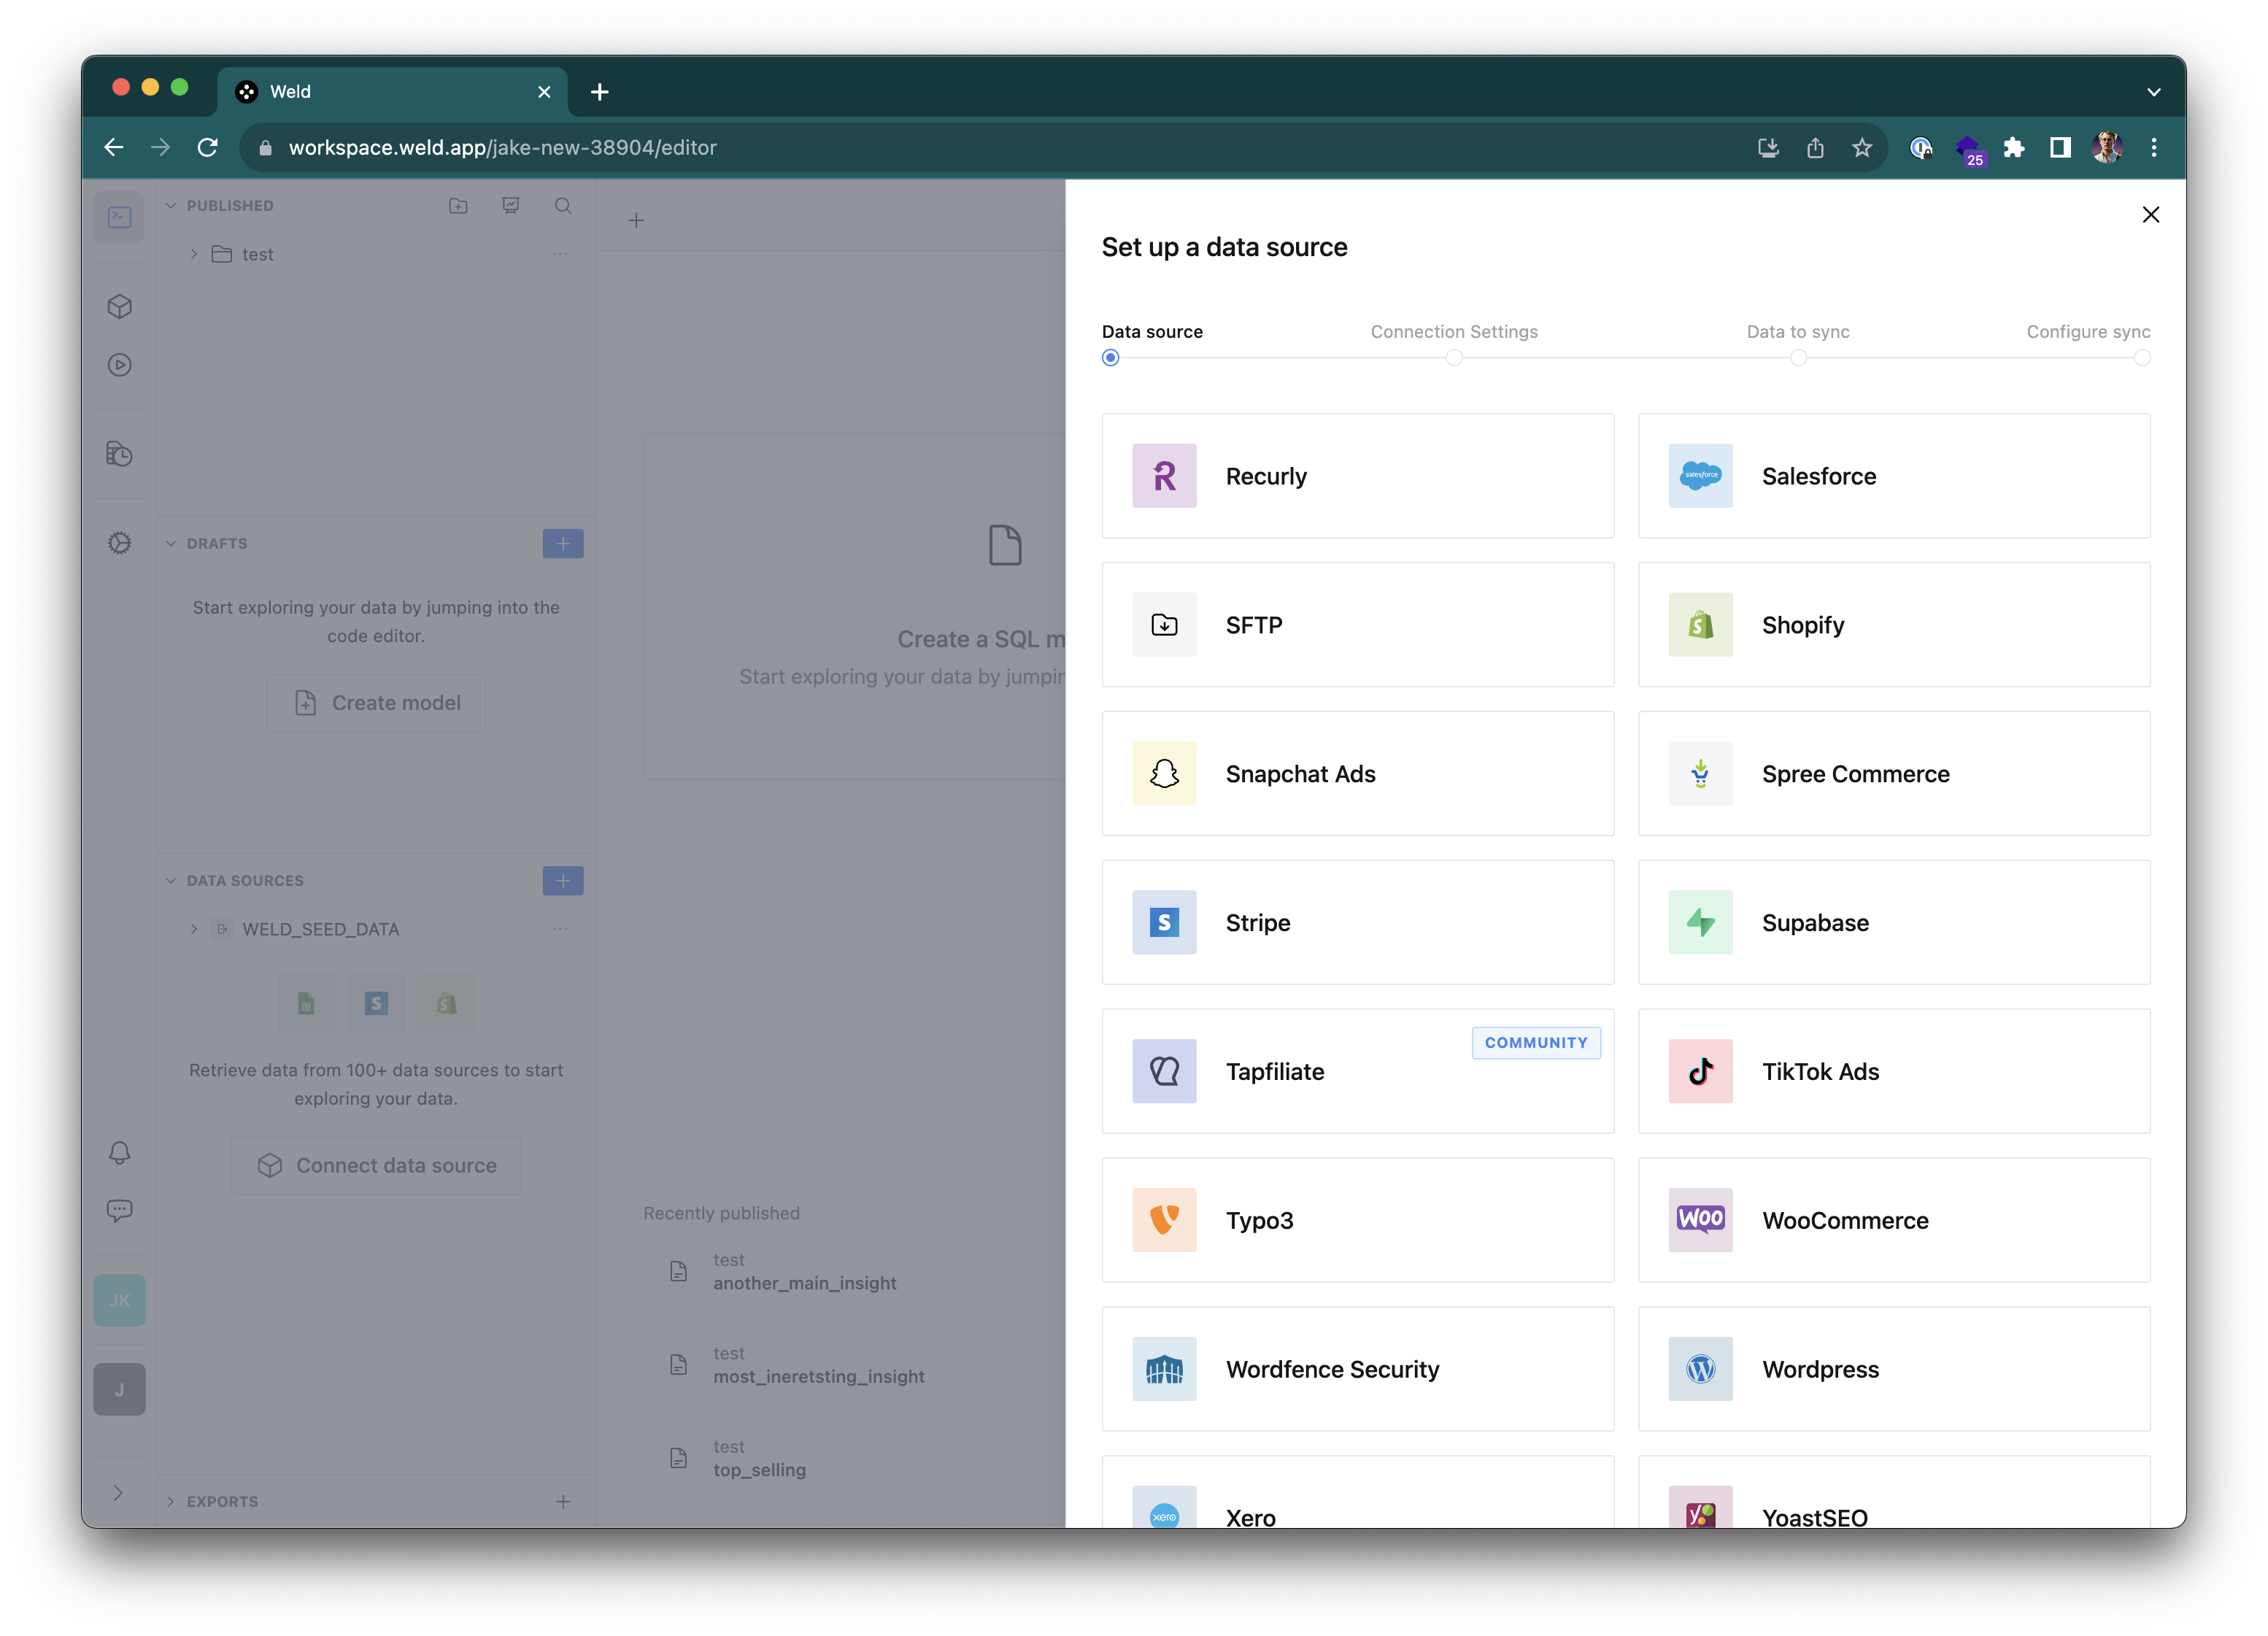Click the browser address bar URL
The width and height of the screenshot is (2268, 1636).
coord(502,148)
